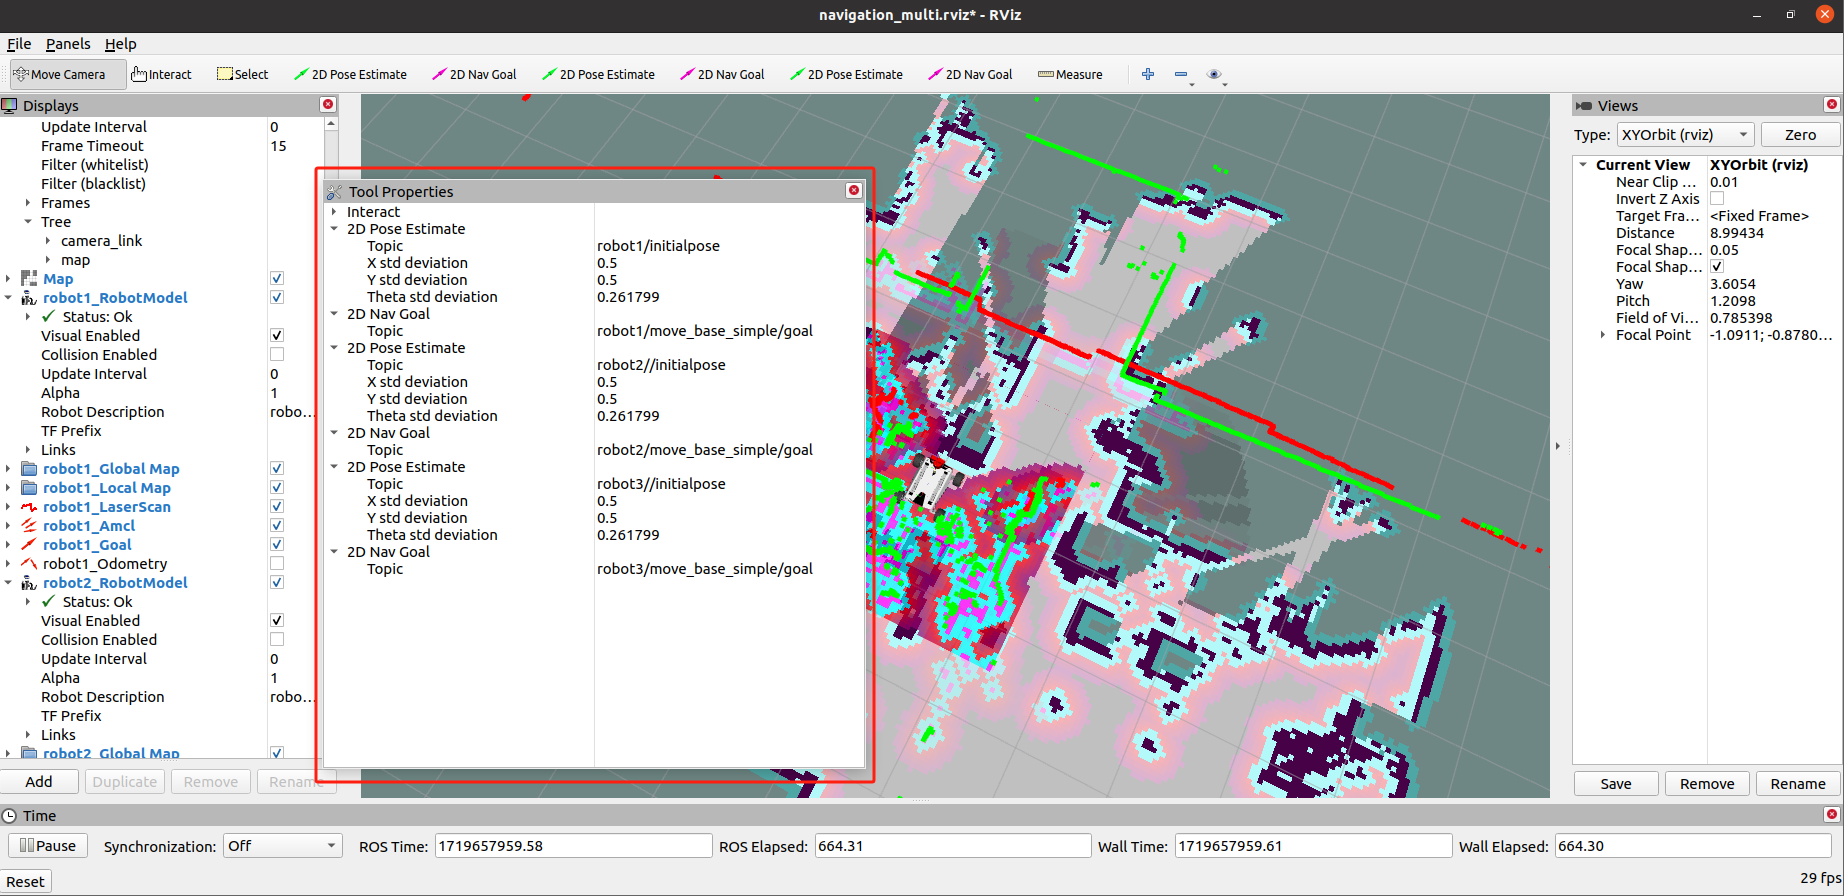Open the Panels menu

[x=68, y=43]
